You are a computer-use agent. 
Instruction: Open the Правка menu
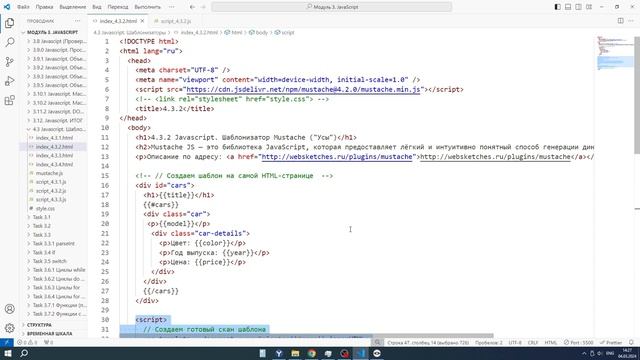click(44, 7)
